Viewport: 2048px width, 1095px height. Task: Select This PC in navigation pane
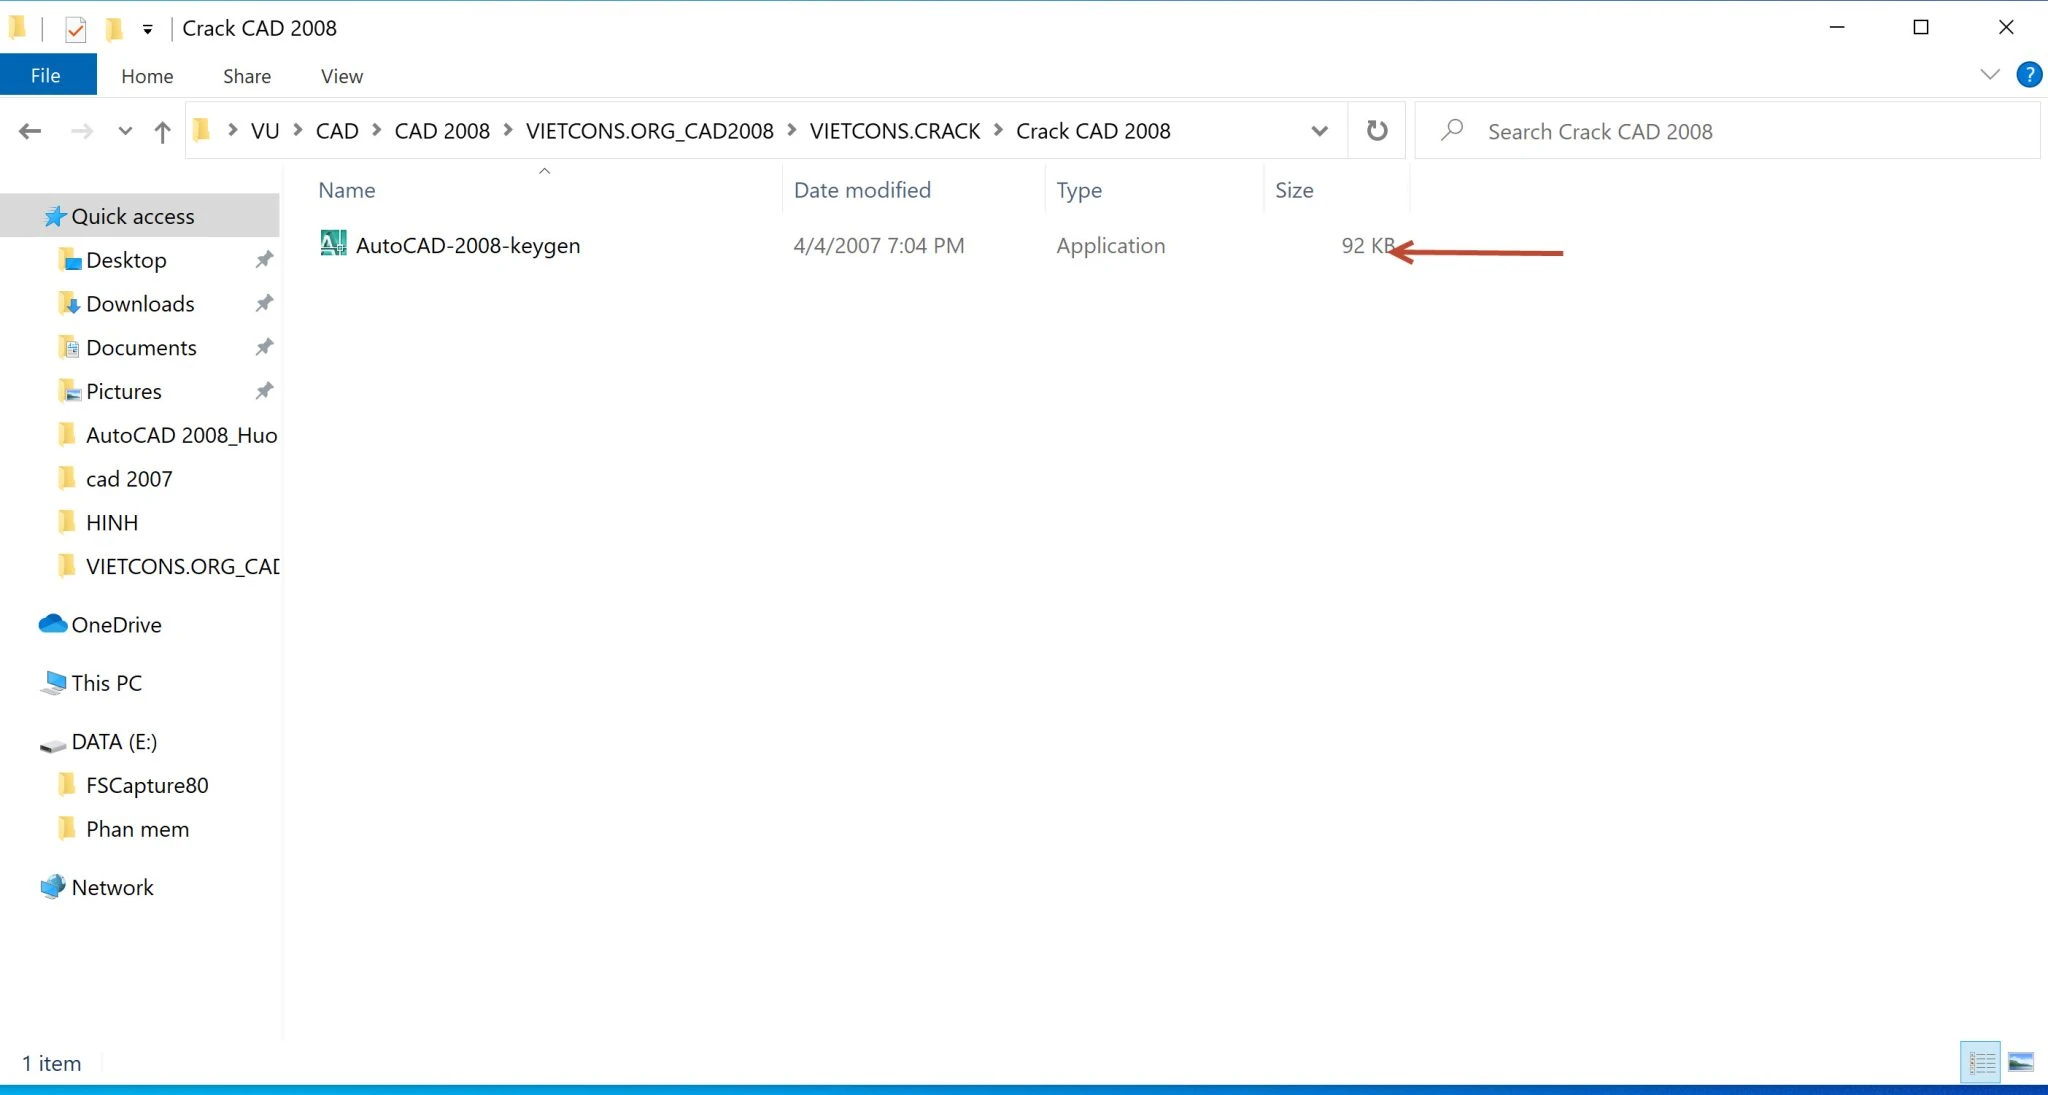click(x=106, y=683)
